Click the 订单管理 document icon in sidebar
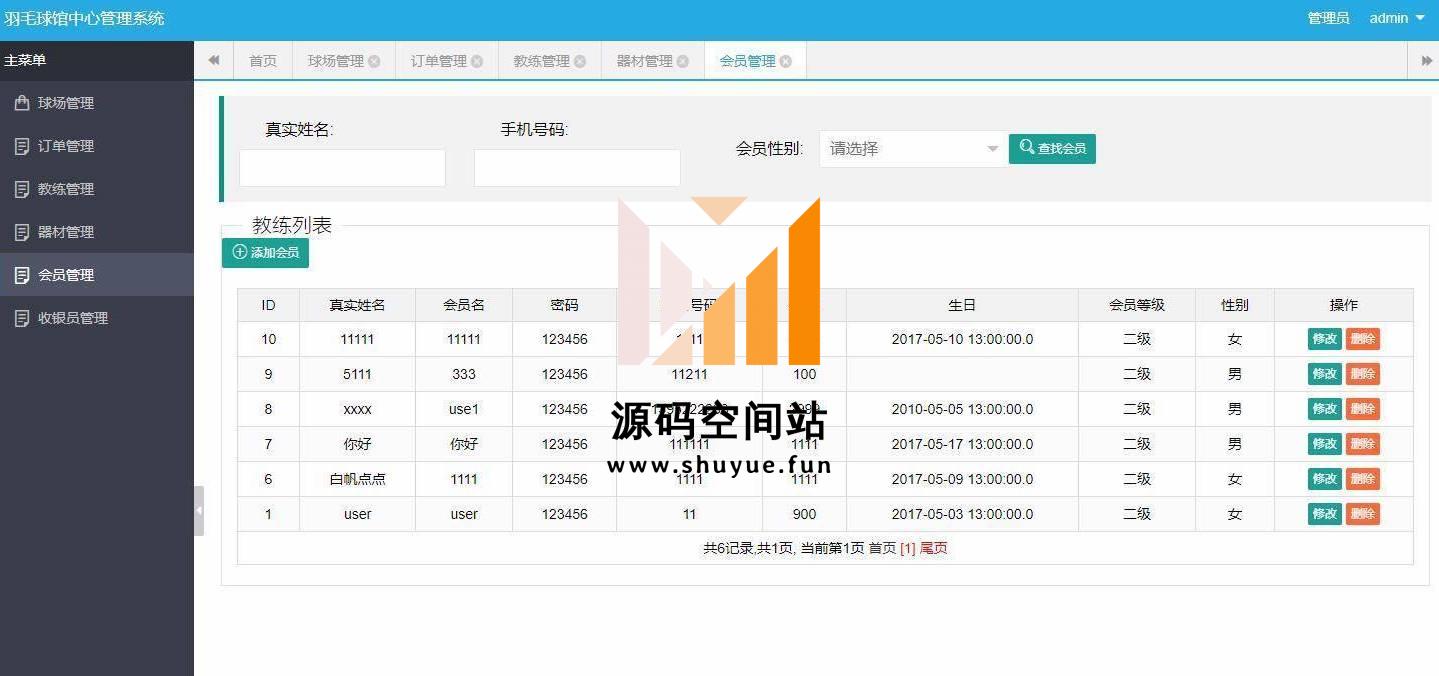 [21, 146]
